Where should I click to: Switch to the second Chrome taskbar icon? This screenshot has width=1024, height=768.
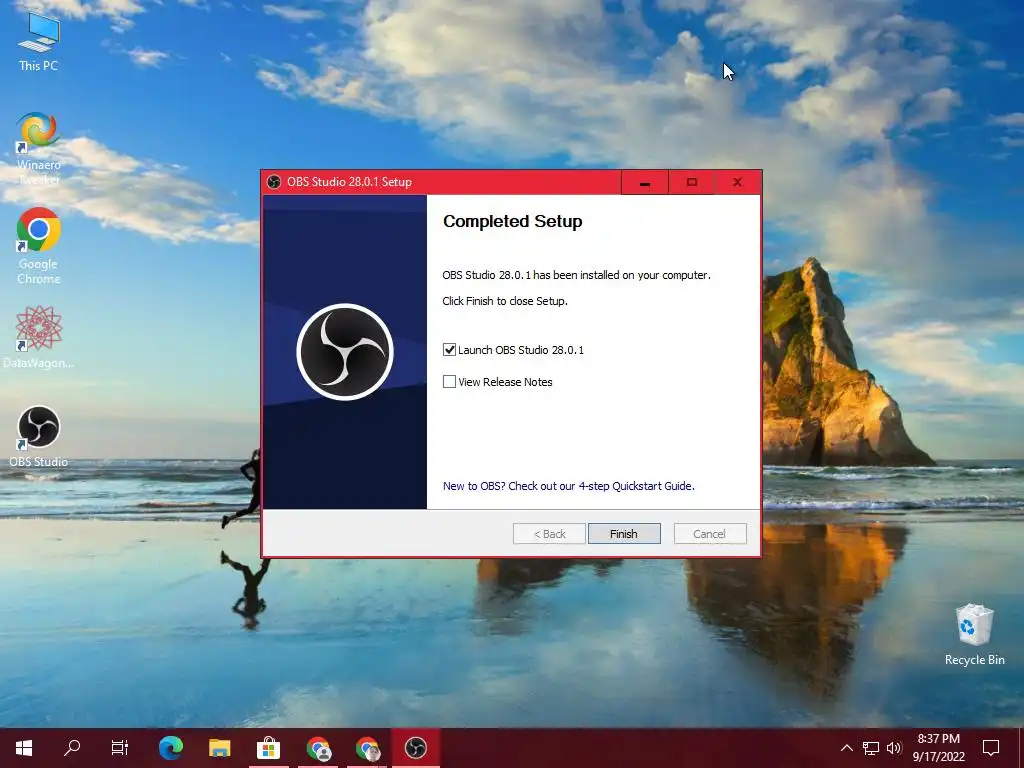(368, 748)
